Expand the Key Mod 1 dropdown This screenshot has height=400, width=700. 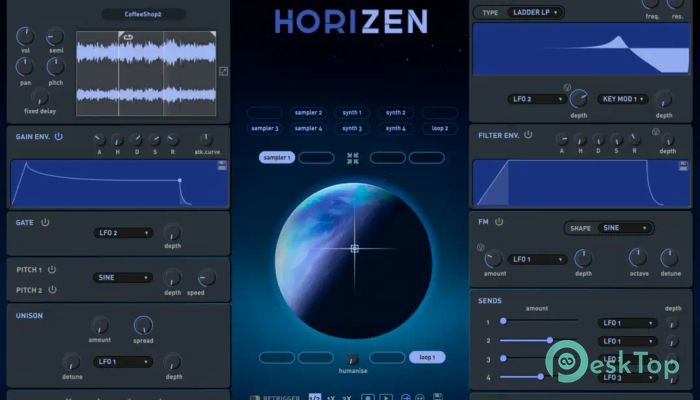pos(623,99)
